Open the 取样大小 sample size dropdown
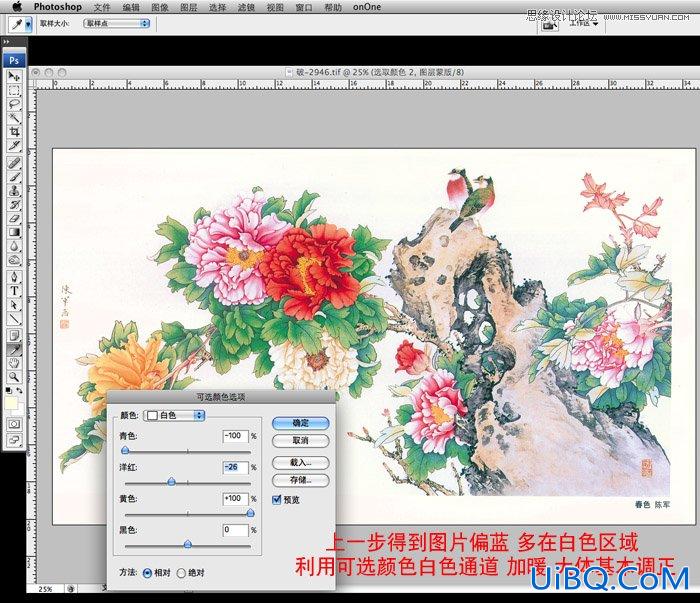Viewport: 700px width, 603px height. pyautogui.click(x=117, y=23)
